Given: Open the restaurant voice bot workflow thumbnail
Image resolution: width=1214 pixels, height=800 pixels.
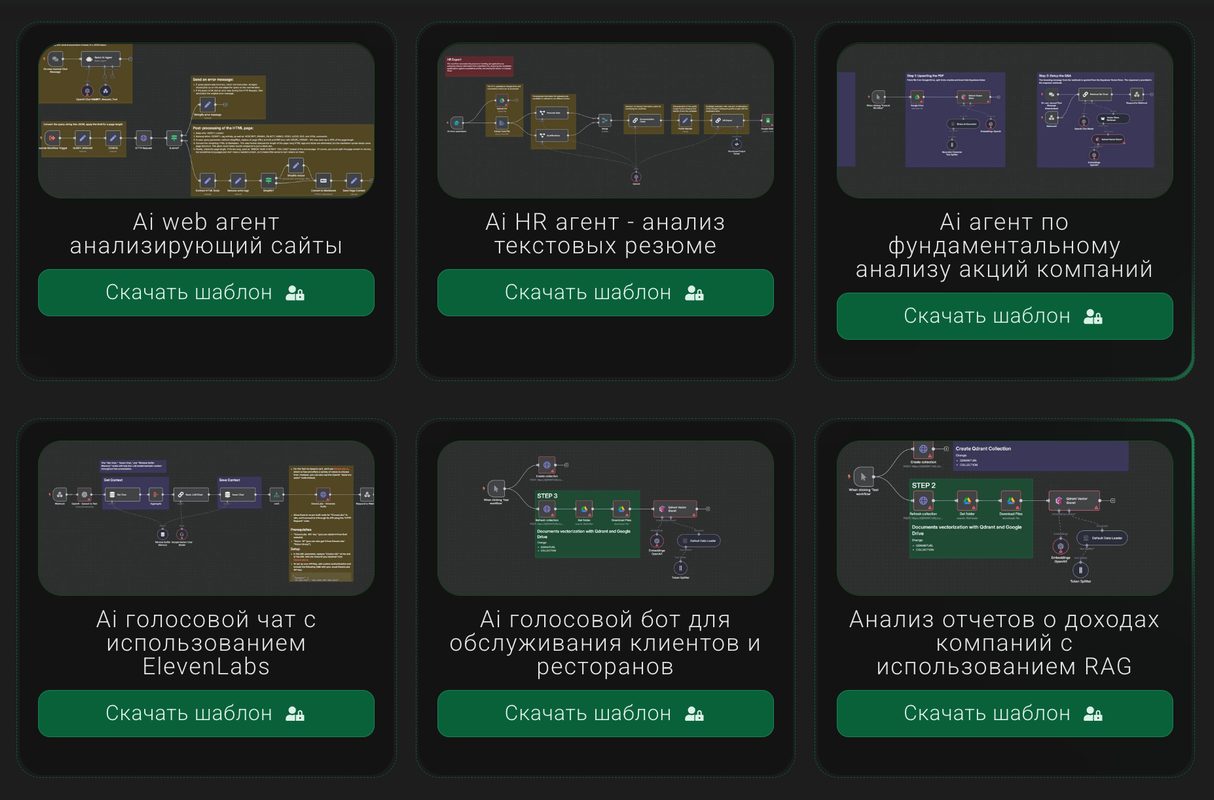Looking at the screenshot, I should 605,518.
